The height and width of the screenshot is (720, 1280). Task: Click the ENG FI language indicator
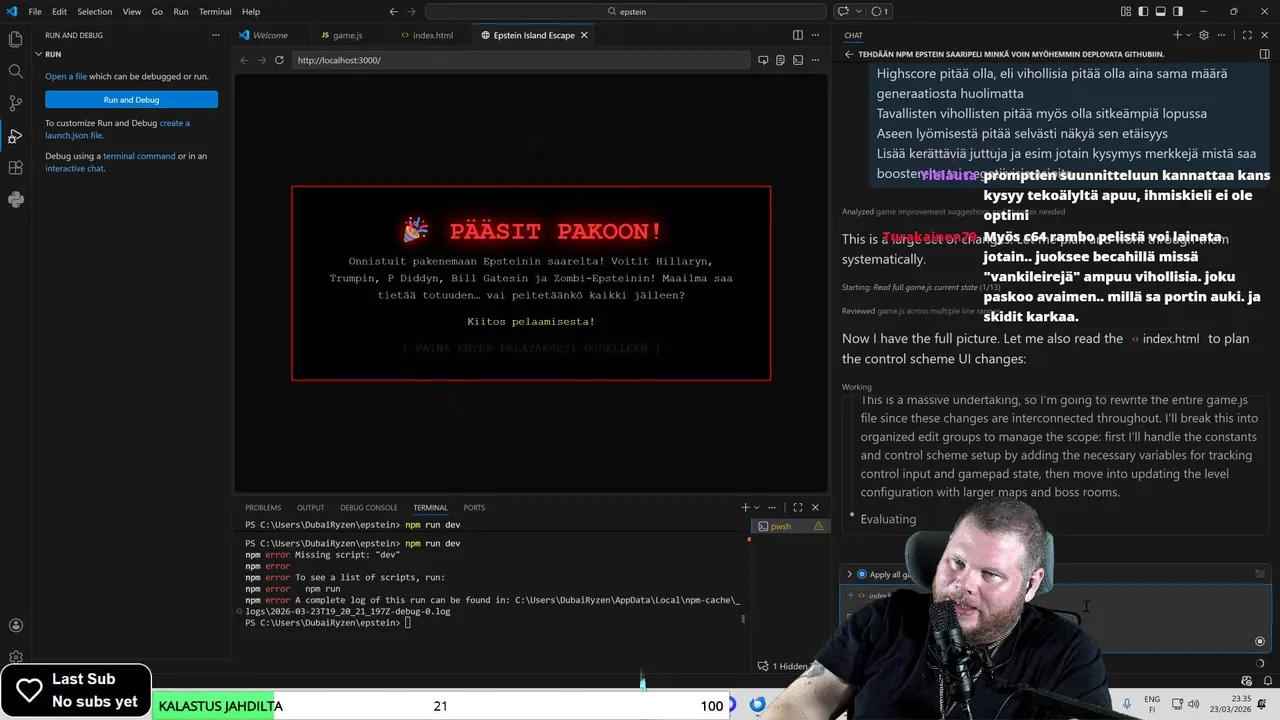[x=1152, y=704]
